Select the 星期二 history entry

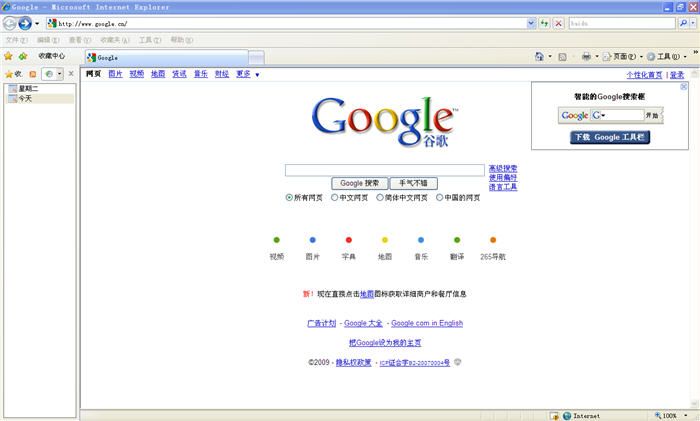(x=40, y=88)
